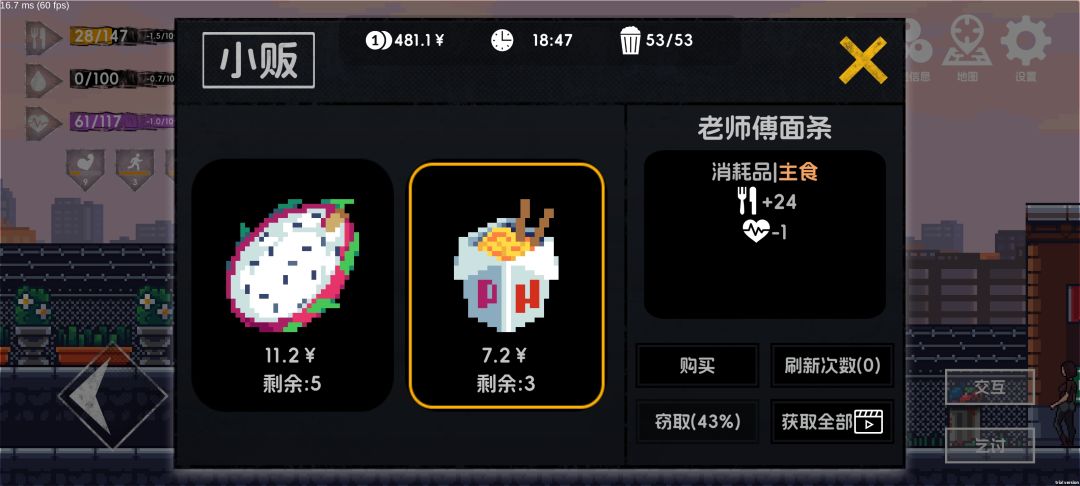Click the 窃取(43%) steal button
The image size is (1080, 486).
point(696,421)
